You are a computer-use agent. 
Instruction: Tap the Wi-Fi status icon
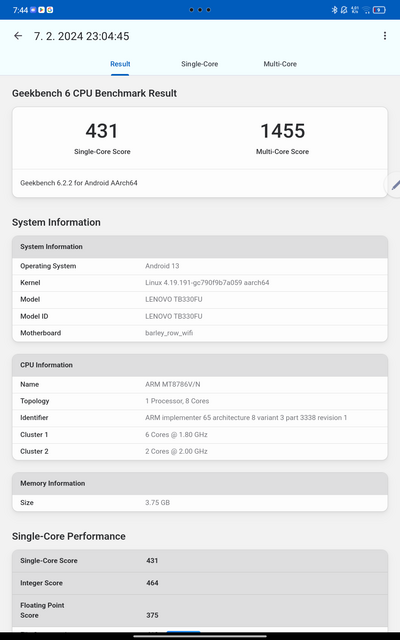pyautogui.click(x=366, y=10)
